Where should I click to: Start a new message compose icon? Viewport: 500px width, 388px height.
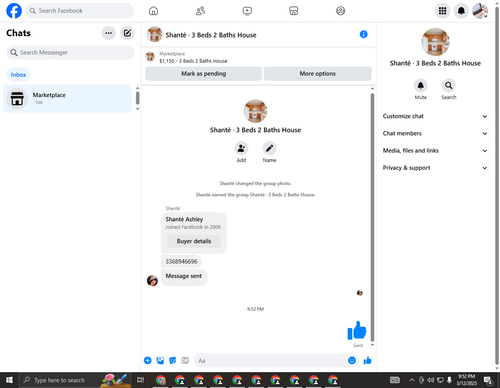[127, 33]
